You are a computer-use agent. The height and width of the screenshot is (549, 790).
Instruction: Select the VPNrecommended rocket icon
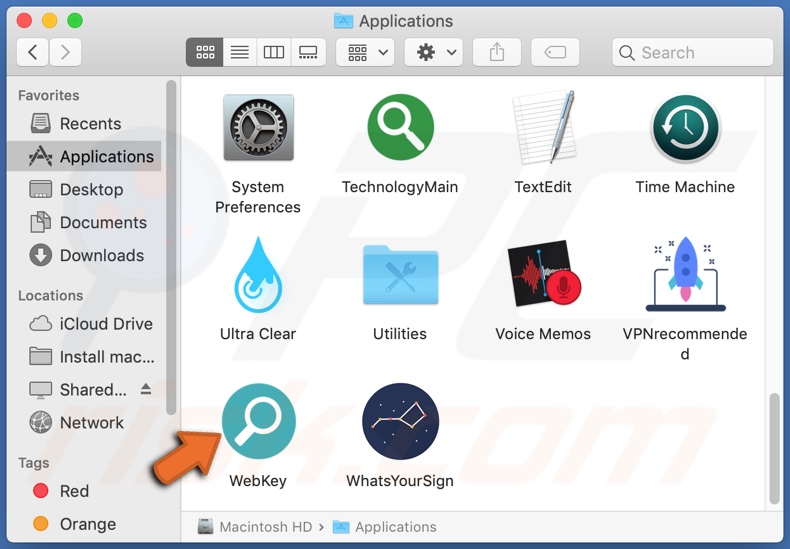click(x=685, y=274)
